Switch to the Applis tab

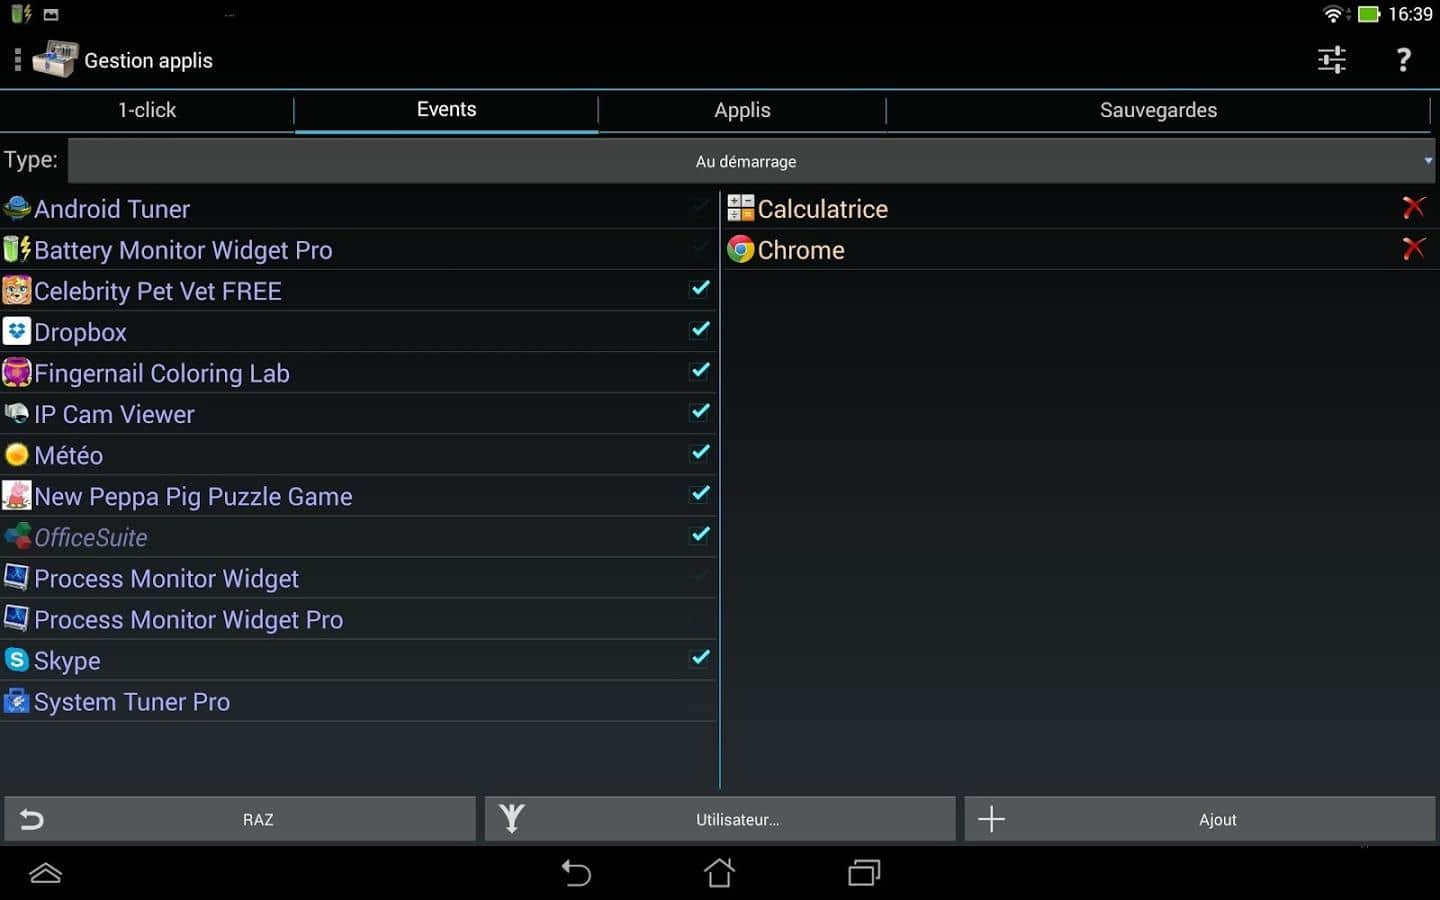point(742,110)
